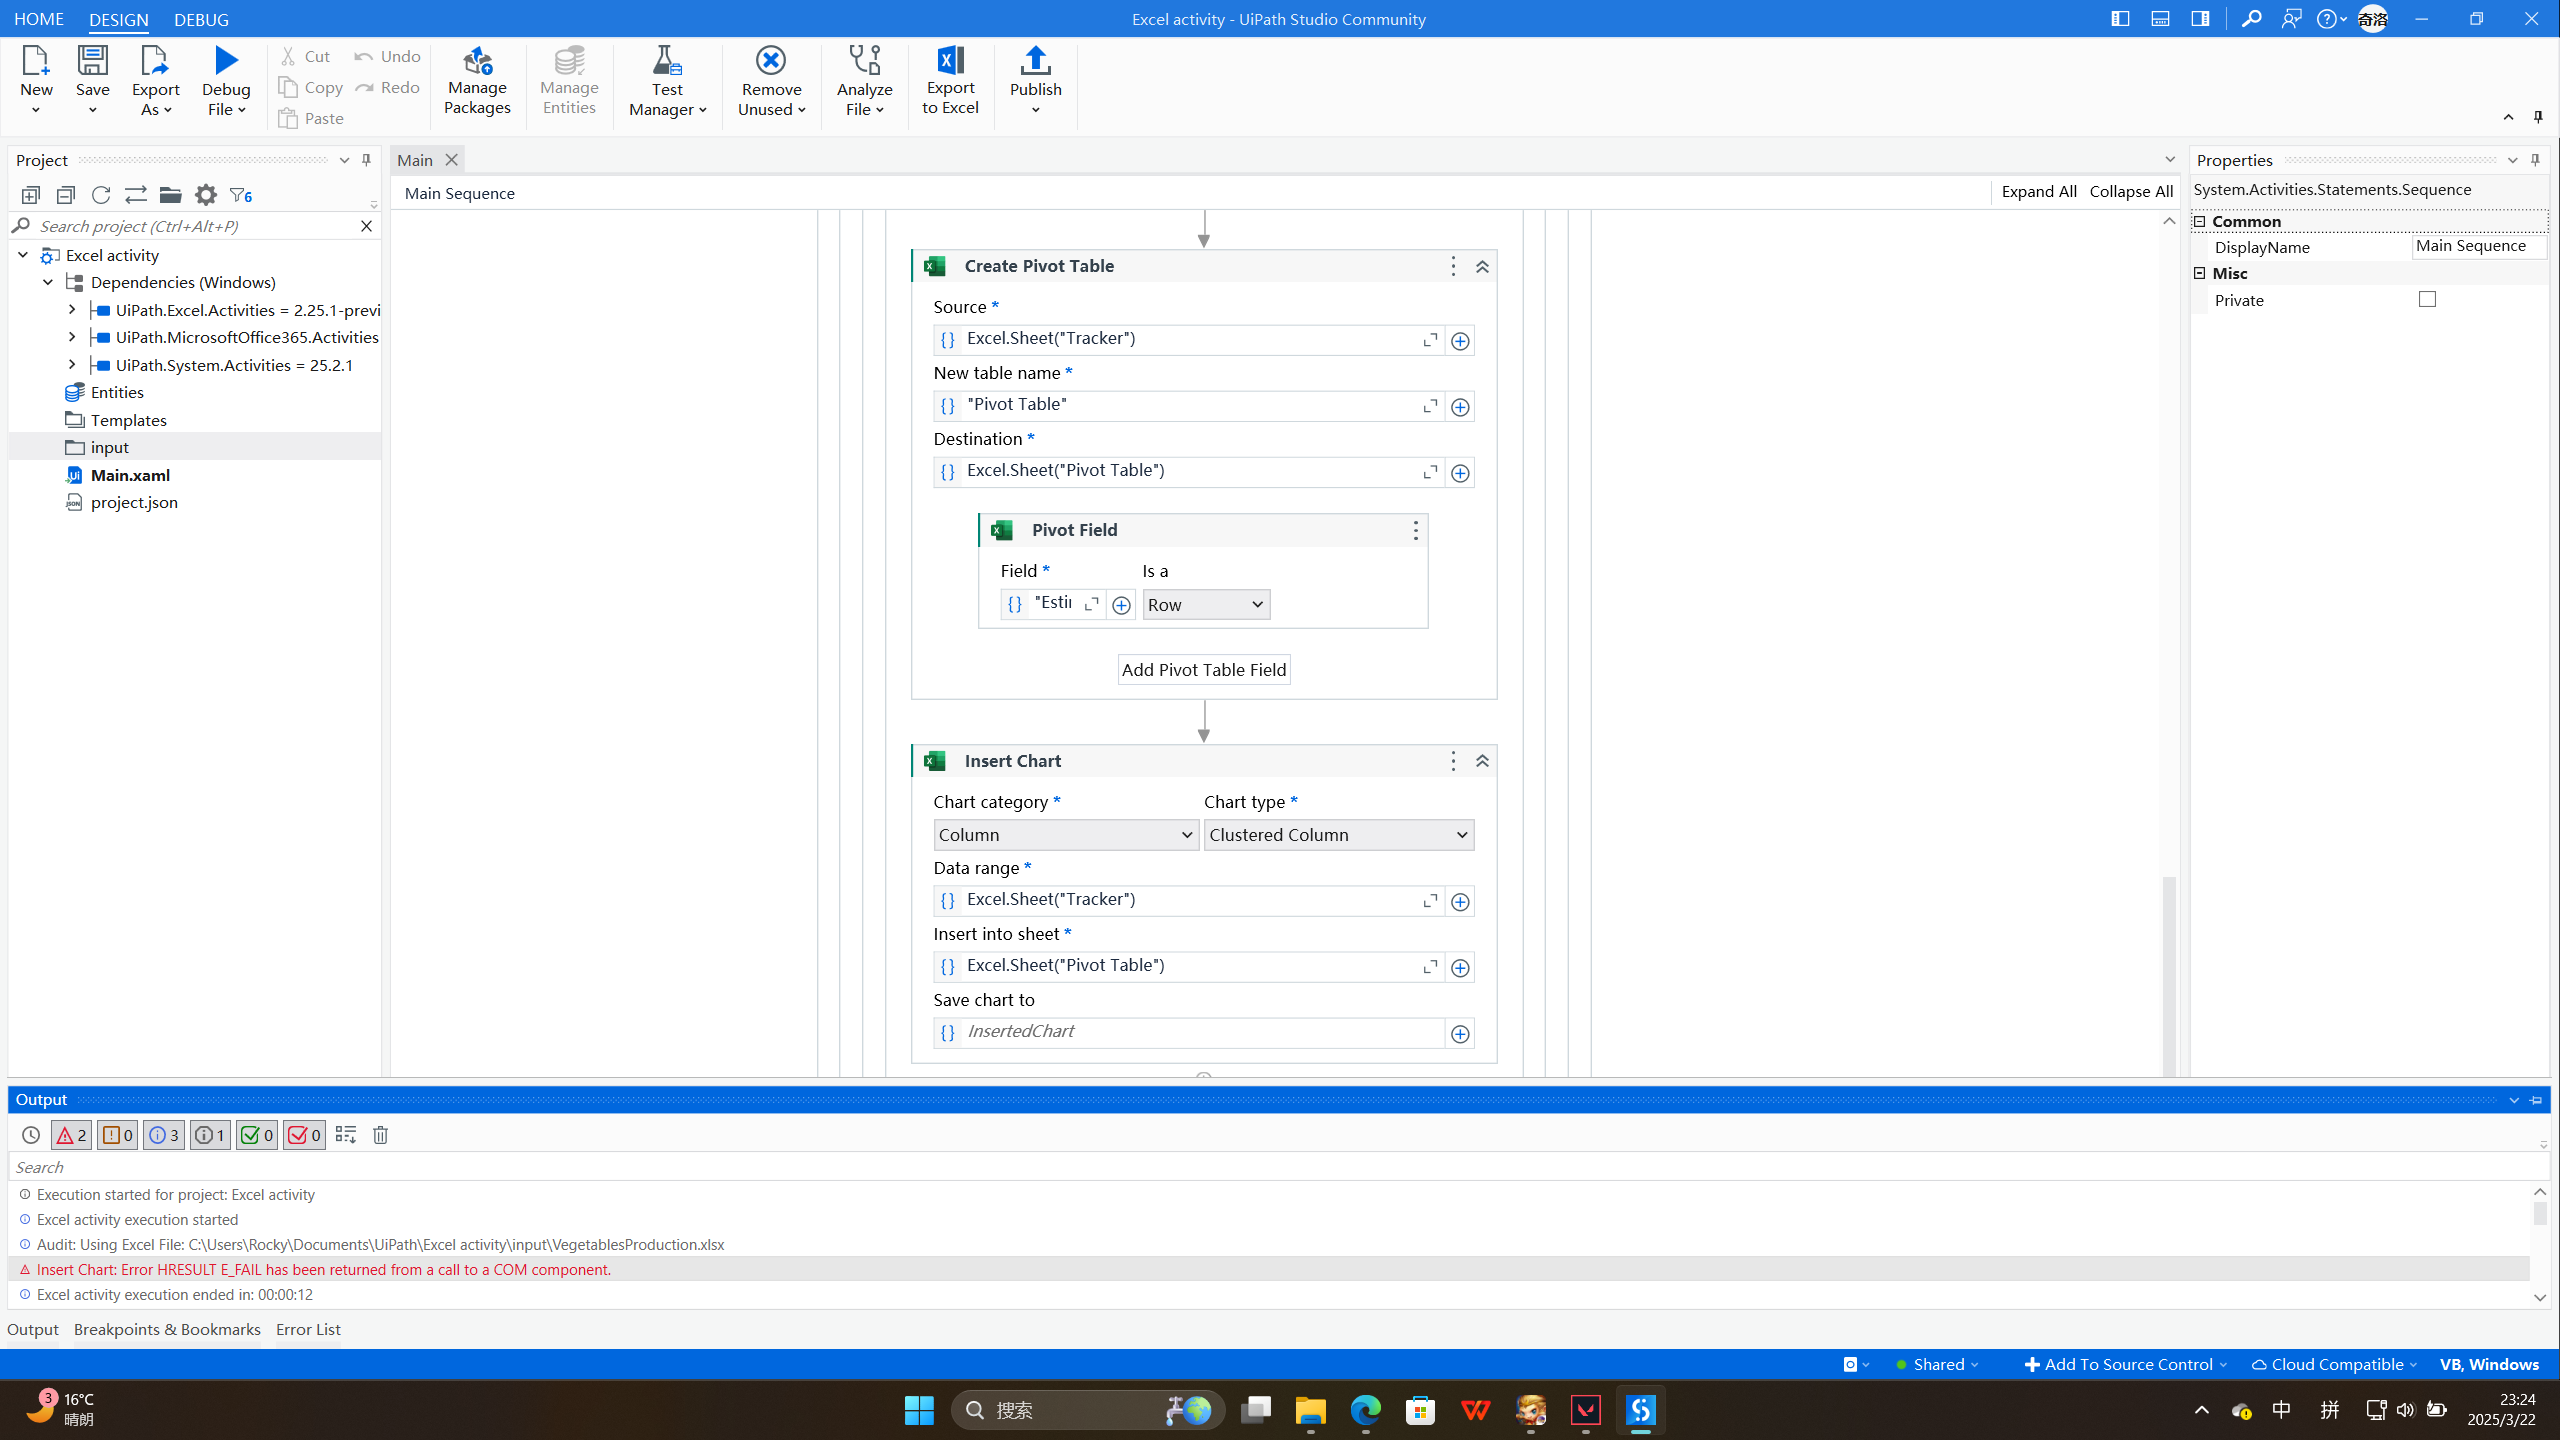Viewport: 2560px width, 1440px height.
Task: Run Debug File from the ribbon
Action: click(x=226, y=82)
